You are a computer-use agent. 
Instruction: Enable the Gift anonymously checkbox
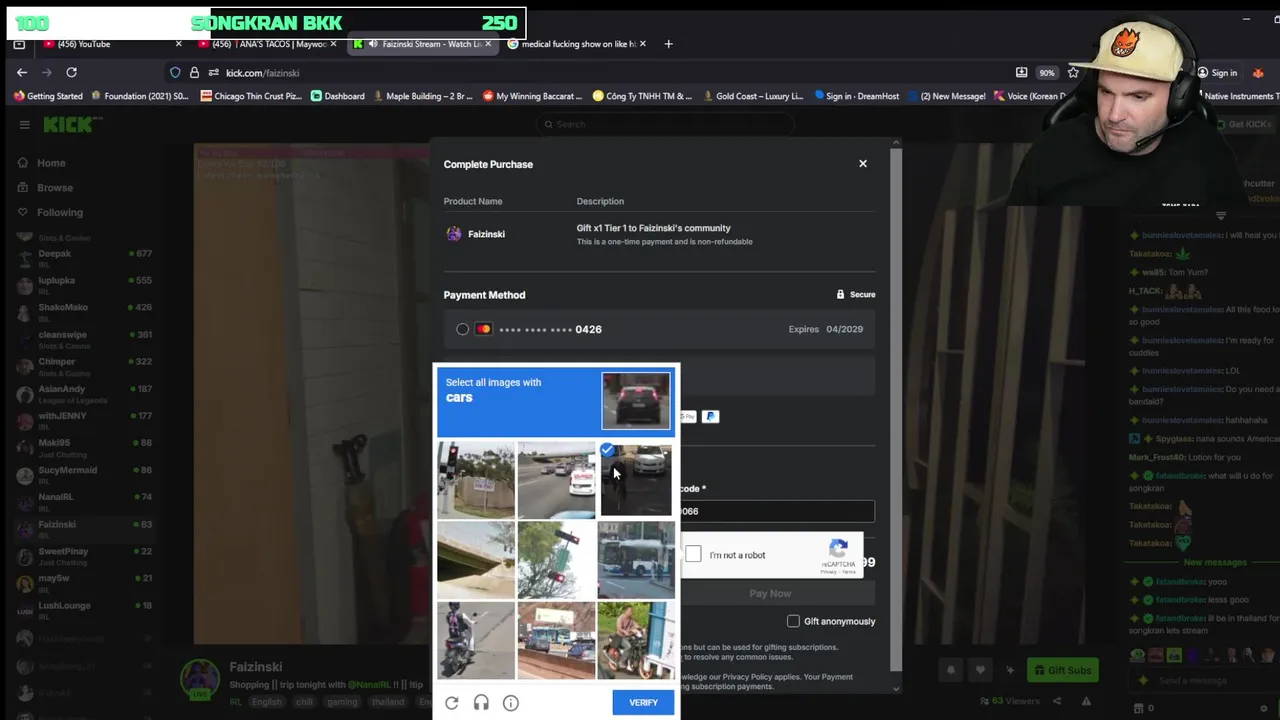[x=793, y=621]
